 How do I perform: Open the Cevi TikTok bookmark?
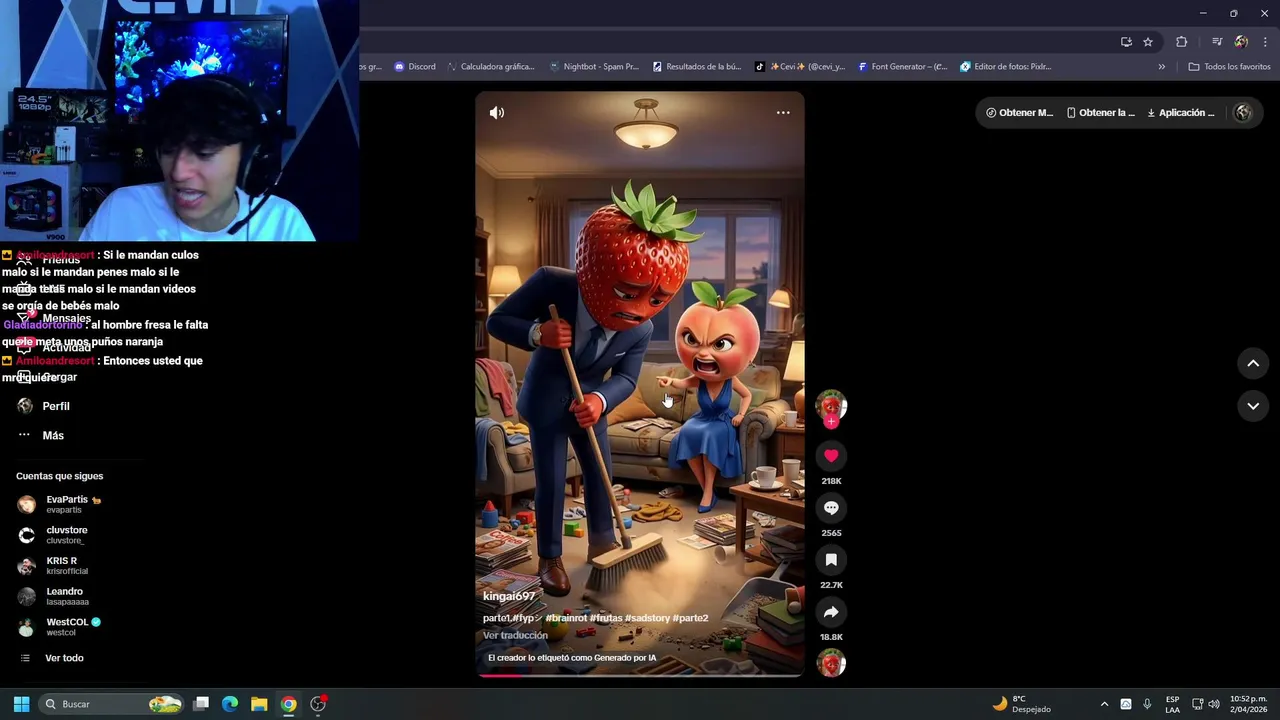800,67
